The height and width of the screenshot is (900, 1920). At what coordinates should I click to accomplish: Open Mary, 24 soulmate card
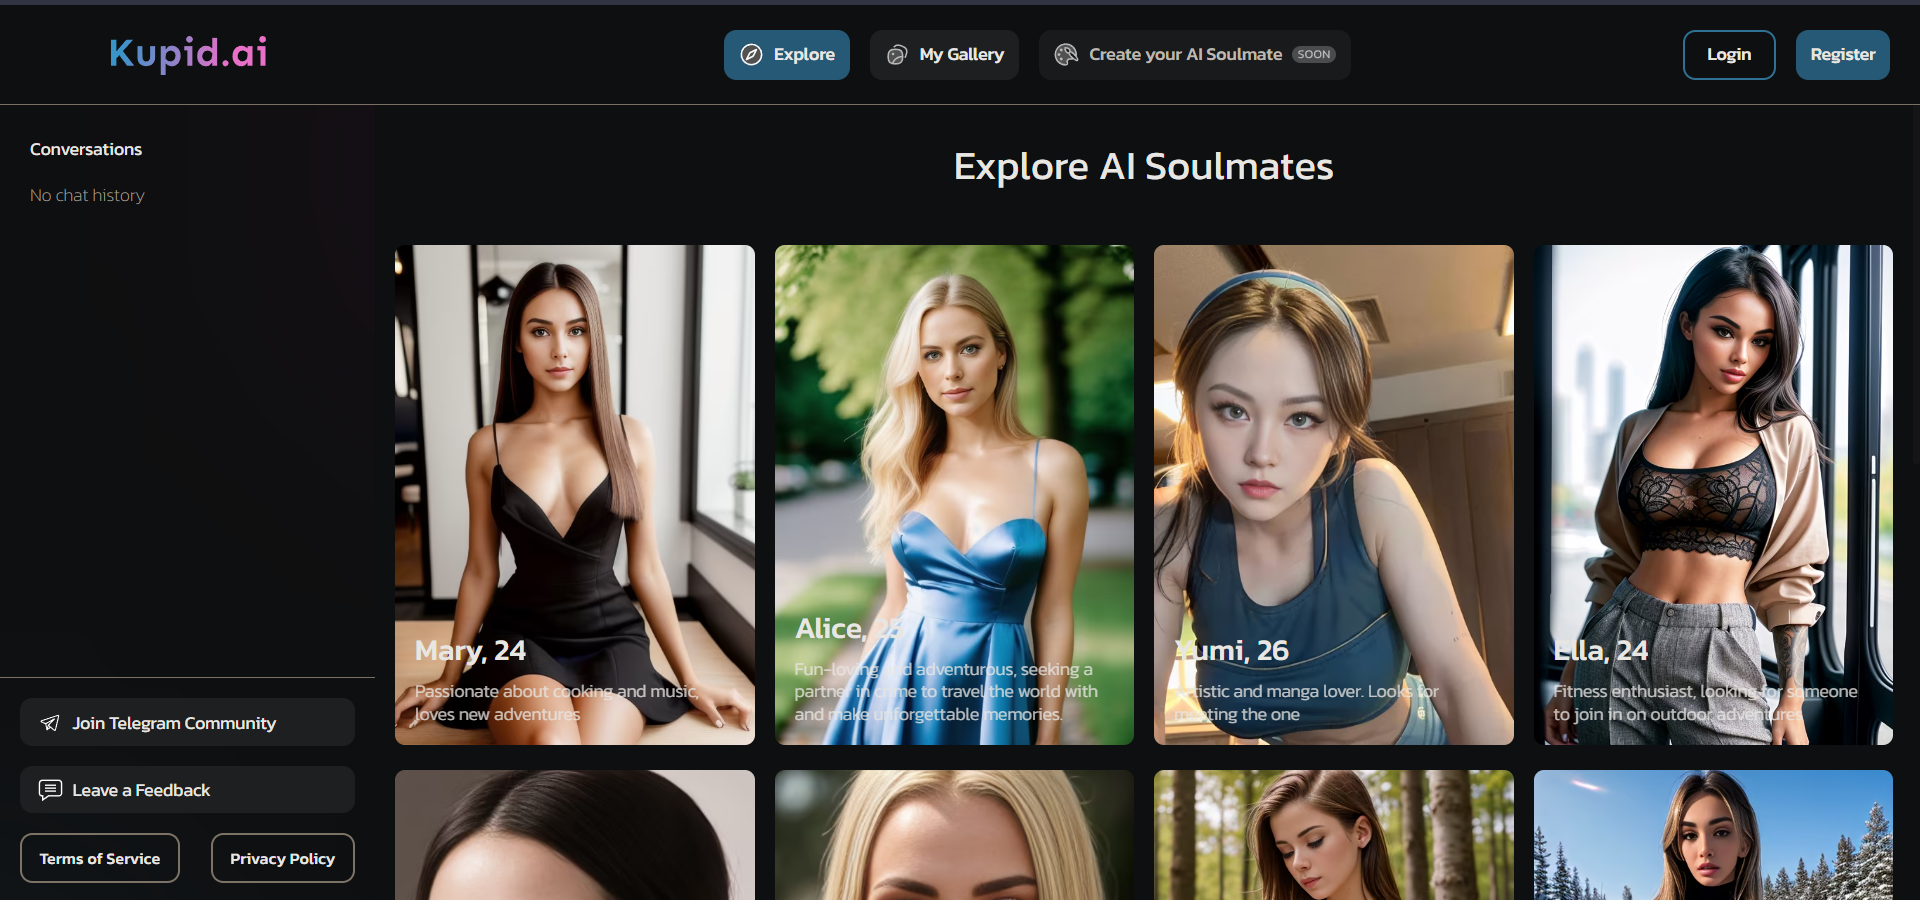[575, 494]
